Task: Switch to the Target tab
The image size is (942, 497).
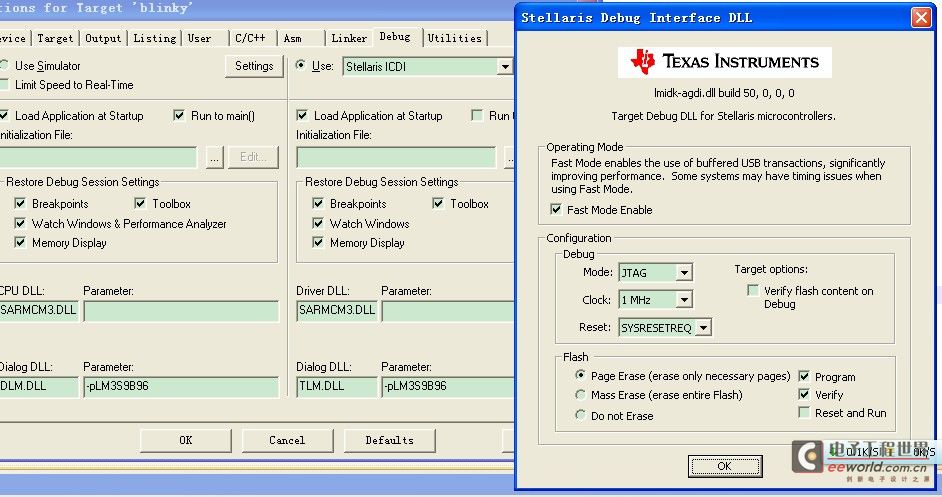Action: [x=55, y=38]
